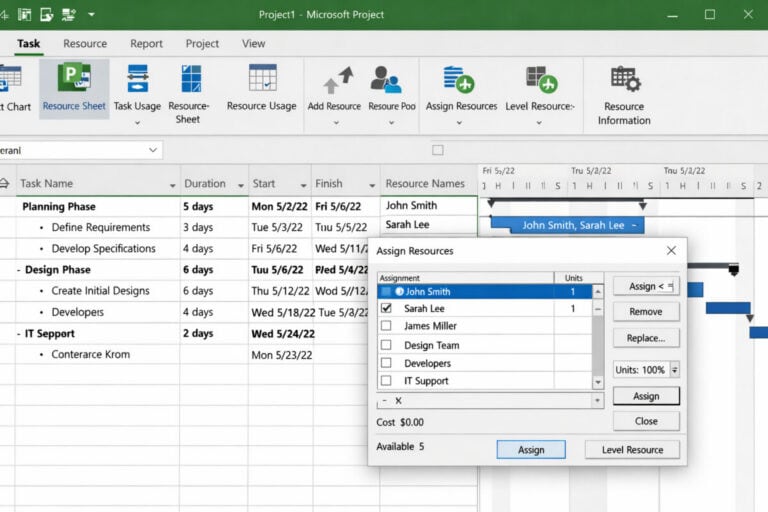Click the second quick access toolbar icon
768x512 pixels.
pos(24,15)
